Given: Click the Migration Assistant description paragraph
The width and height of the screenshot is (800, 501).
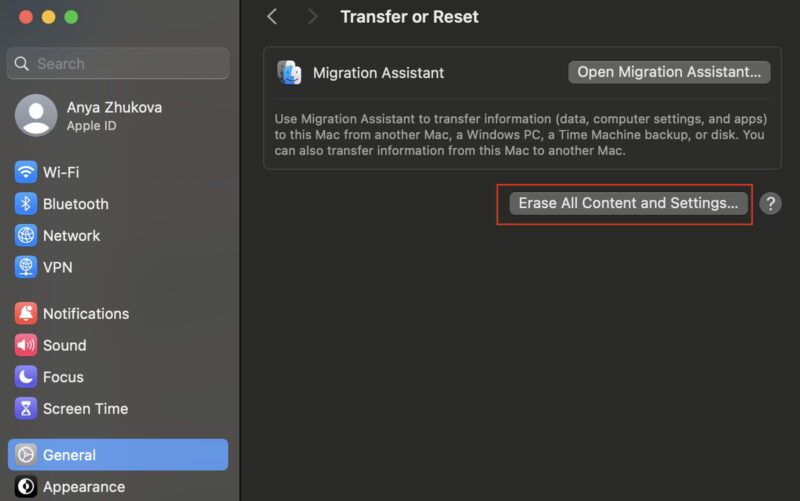Looking at the screenshot, I should pos(520,135).
